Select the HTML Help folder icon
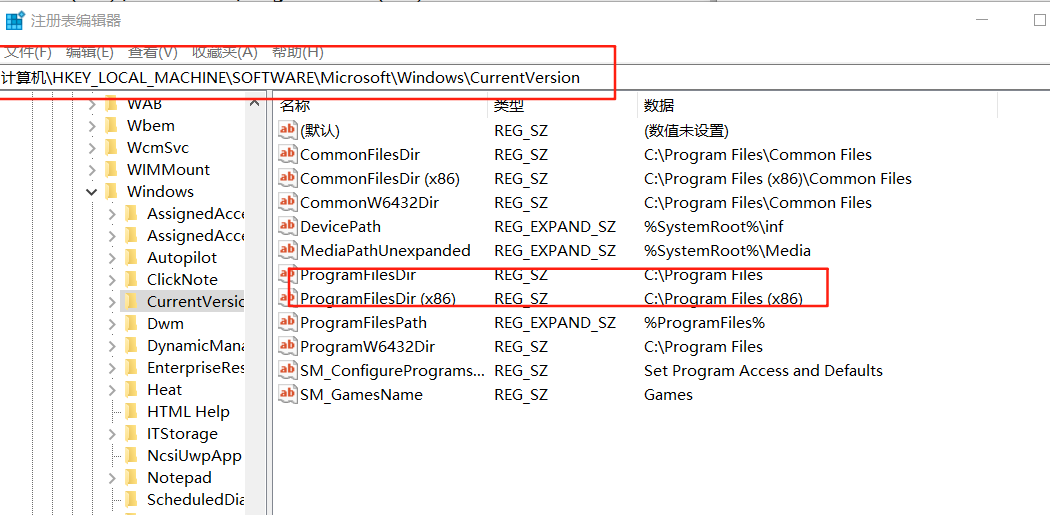Image resolution: width=1050 pixels, height=515 pixels. 132,411
